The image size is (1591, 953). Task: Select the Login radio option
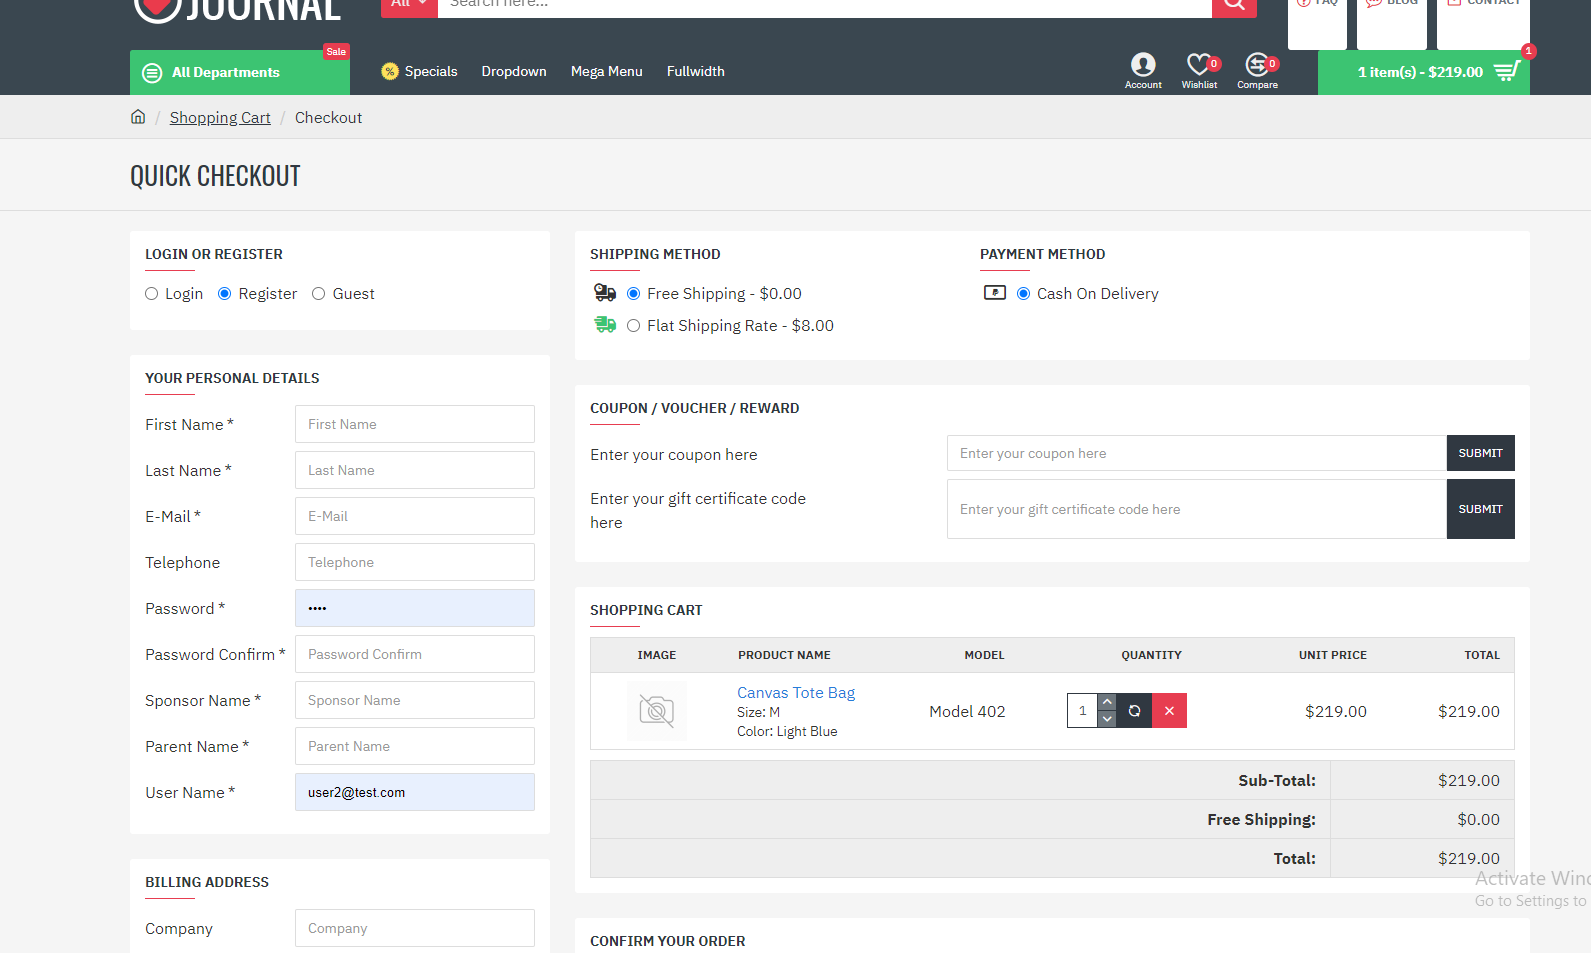[152, 294]
